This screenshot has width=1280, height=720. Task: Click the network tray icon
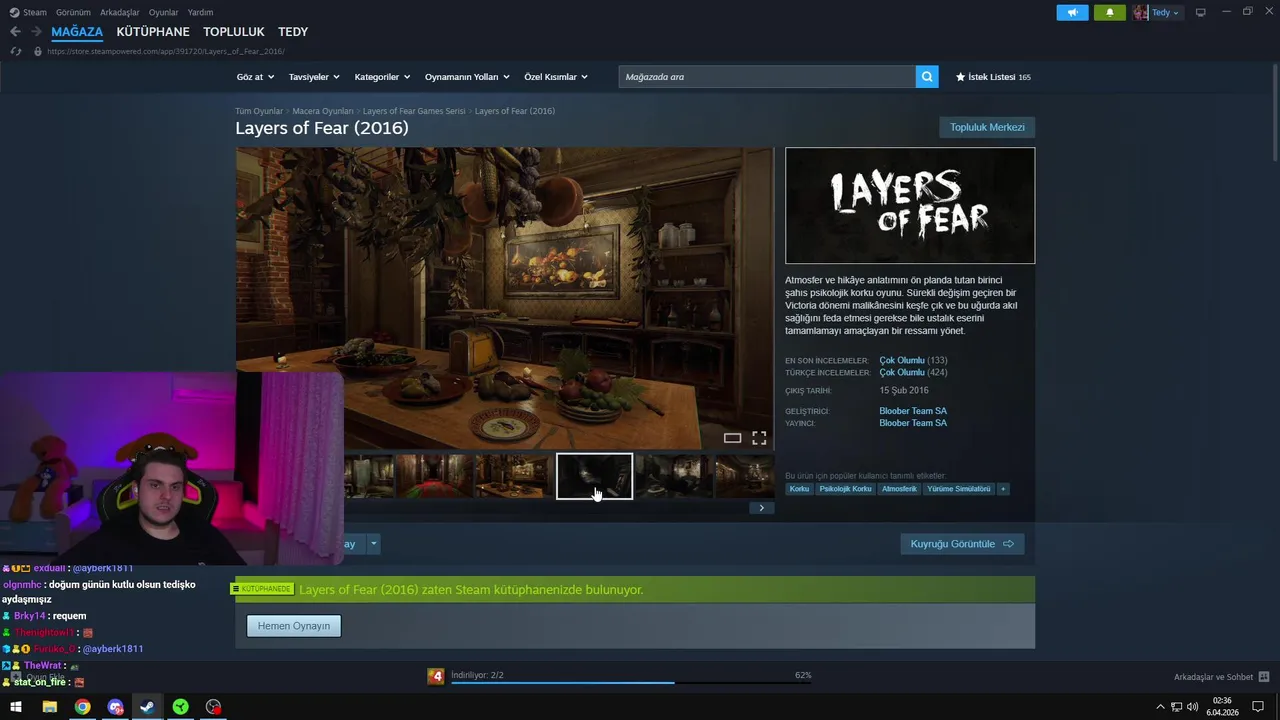coord(1176,707)
